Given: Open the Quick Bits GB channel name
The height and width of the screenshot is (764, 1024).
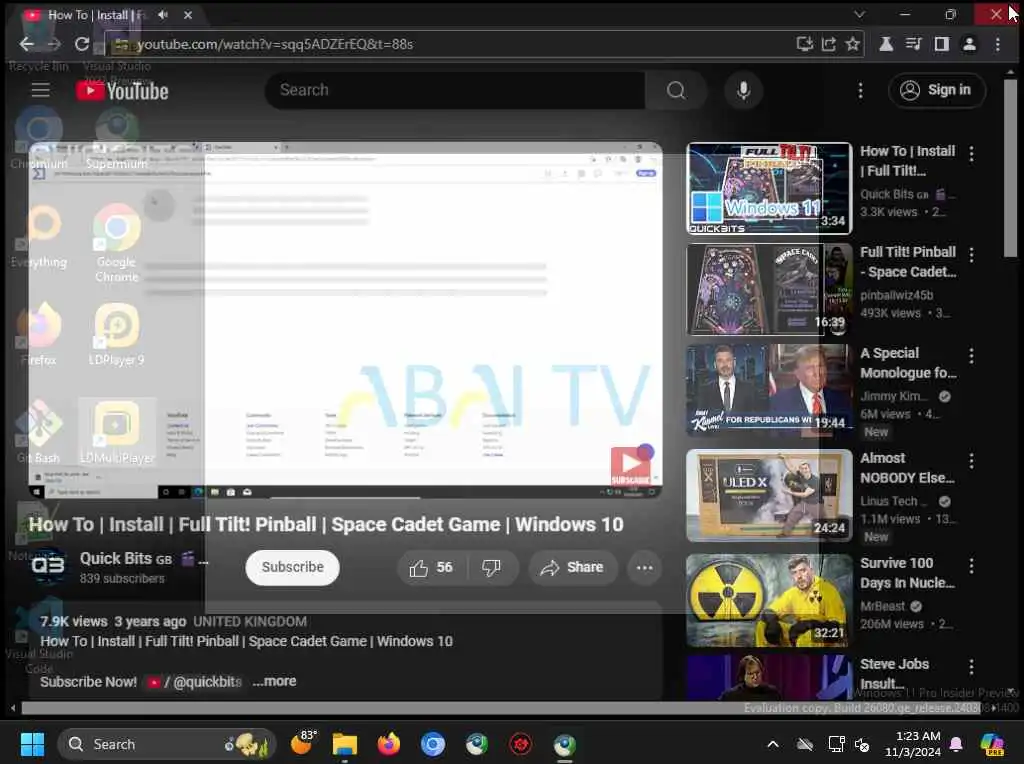Looking at the screenshot, I should pyautogui.click(x=126, y=559).
